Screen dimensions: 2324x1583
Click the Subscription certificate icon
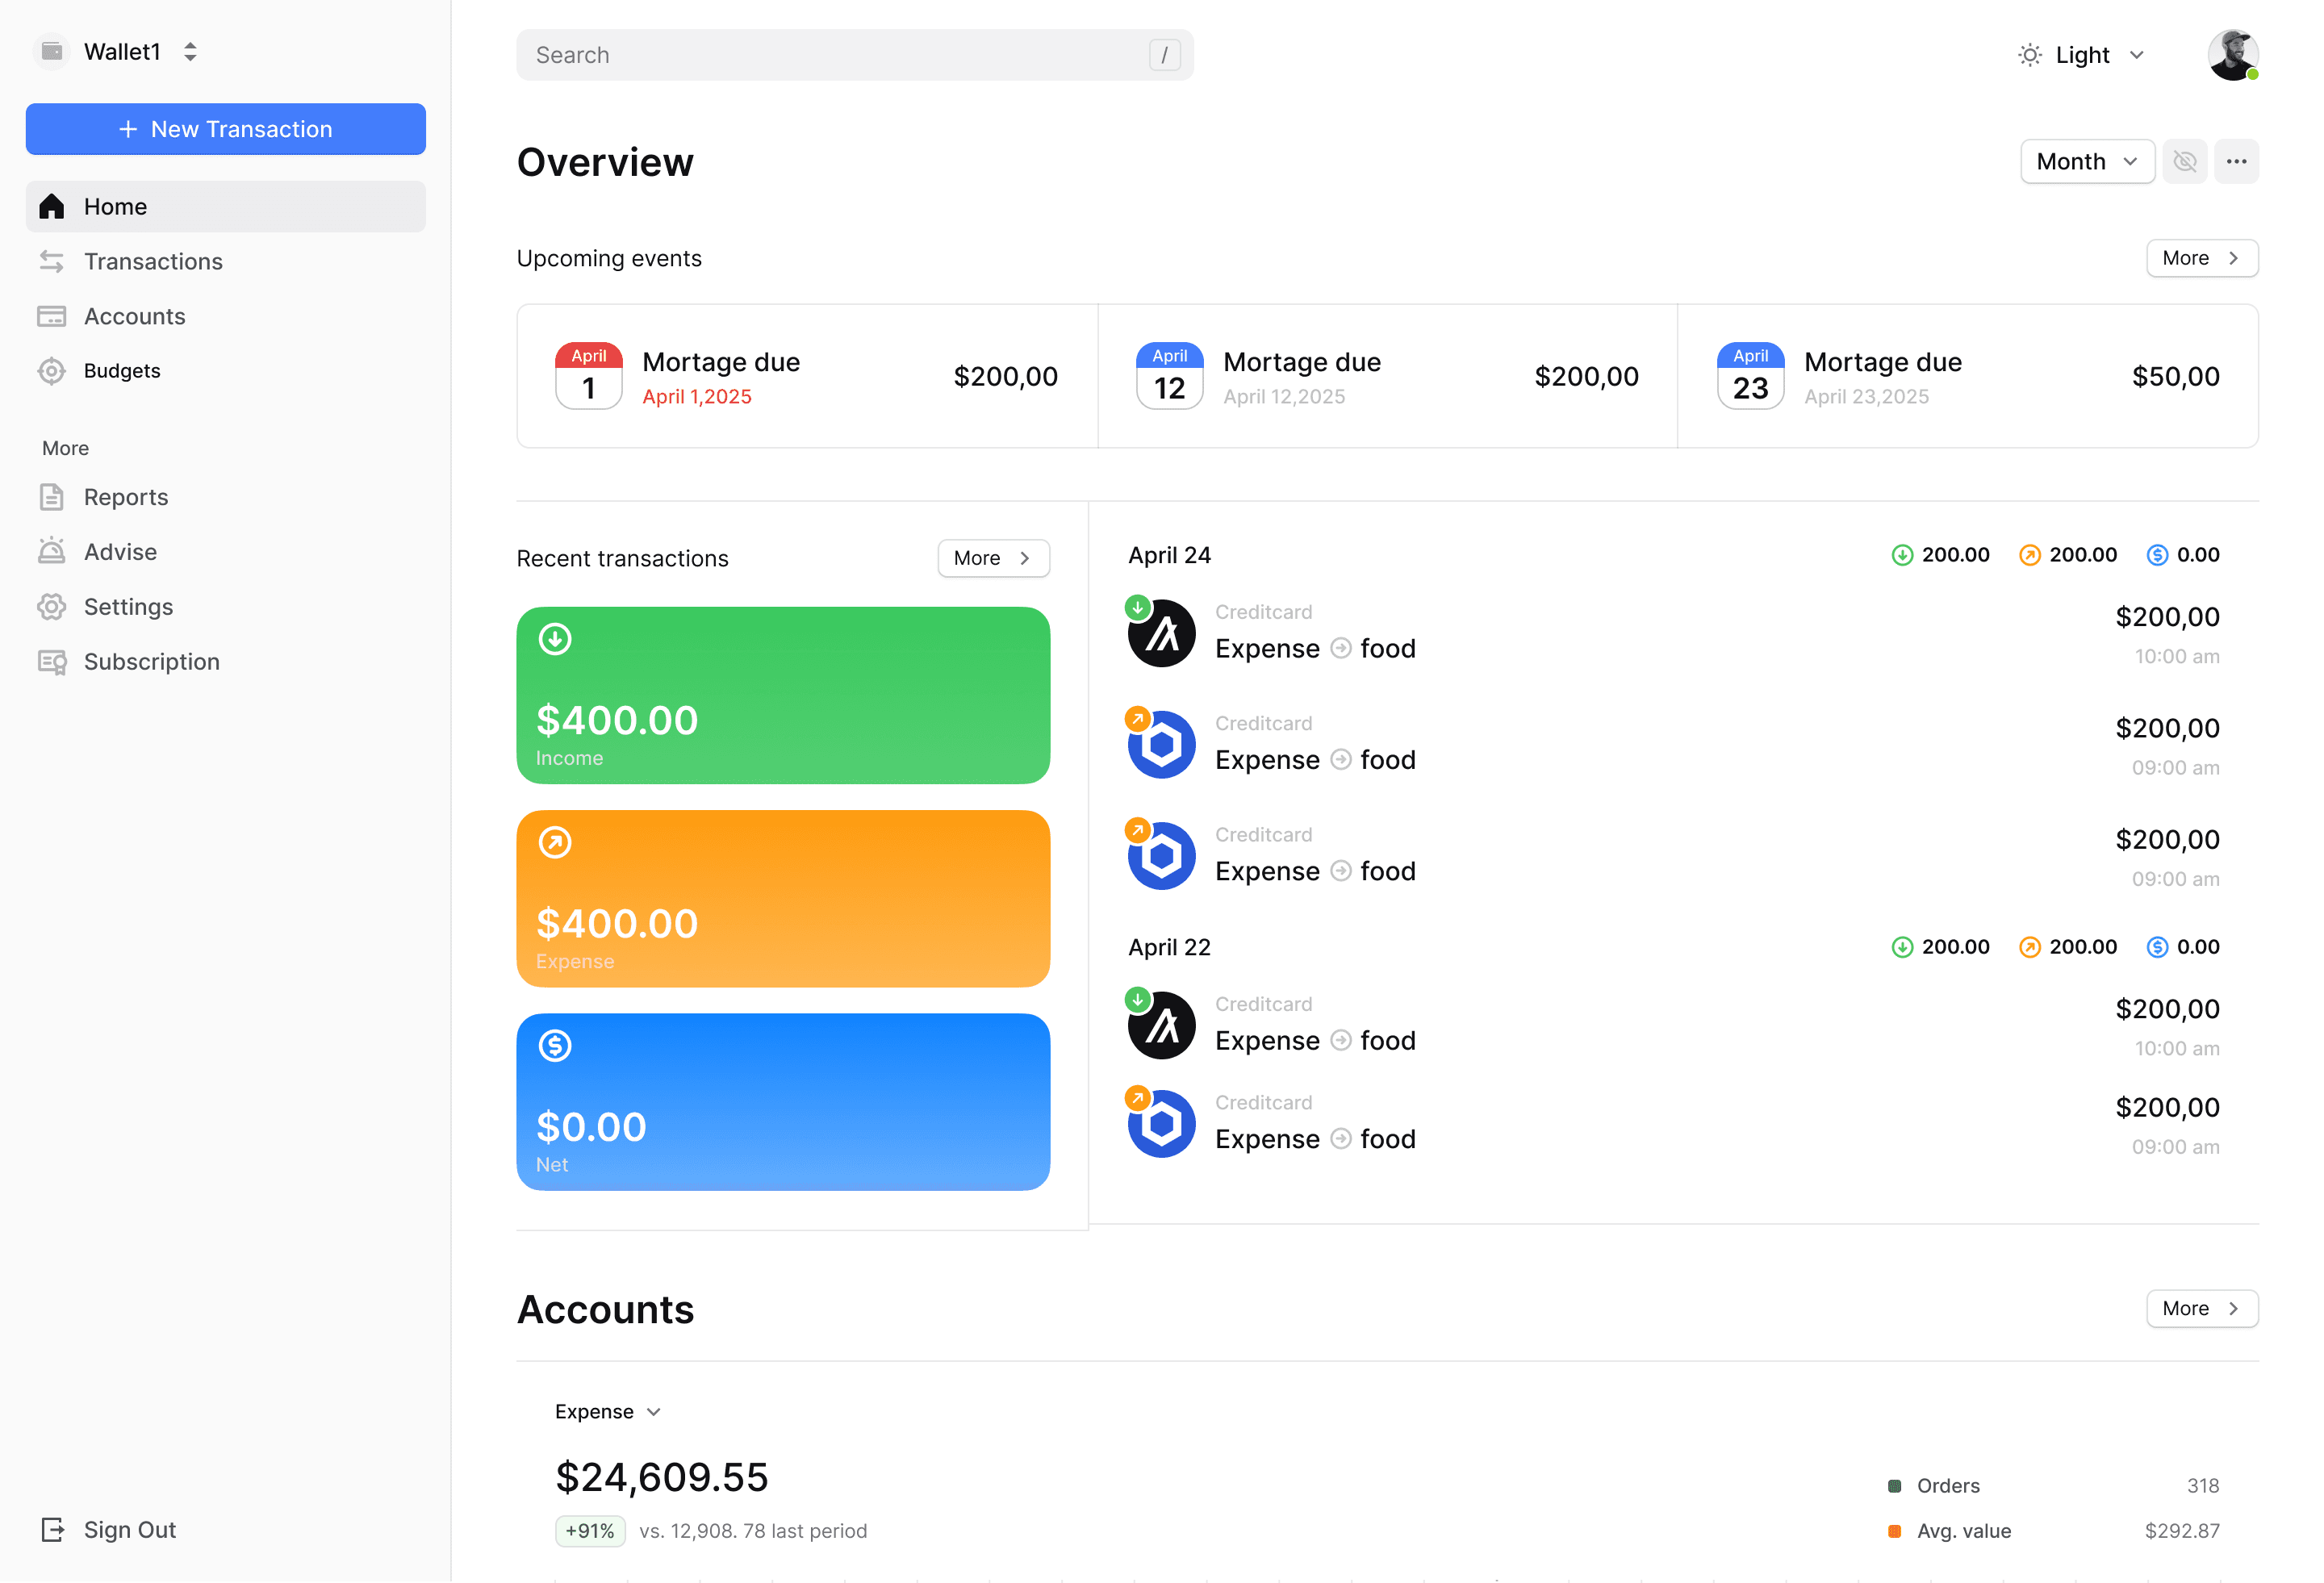[x=52, y=662]
